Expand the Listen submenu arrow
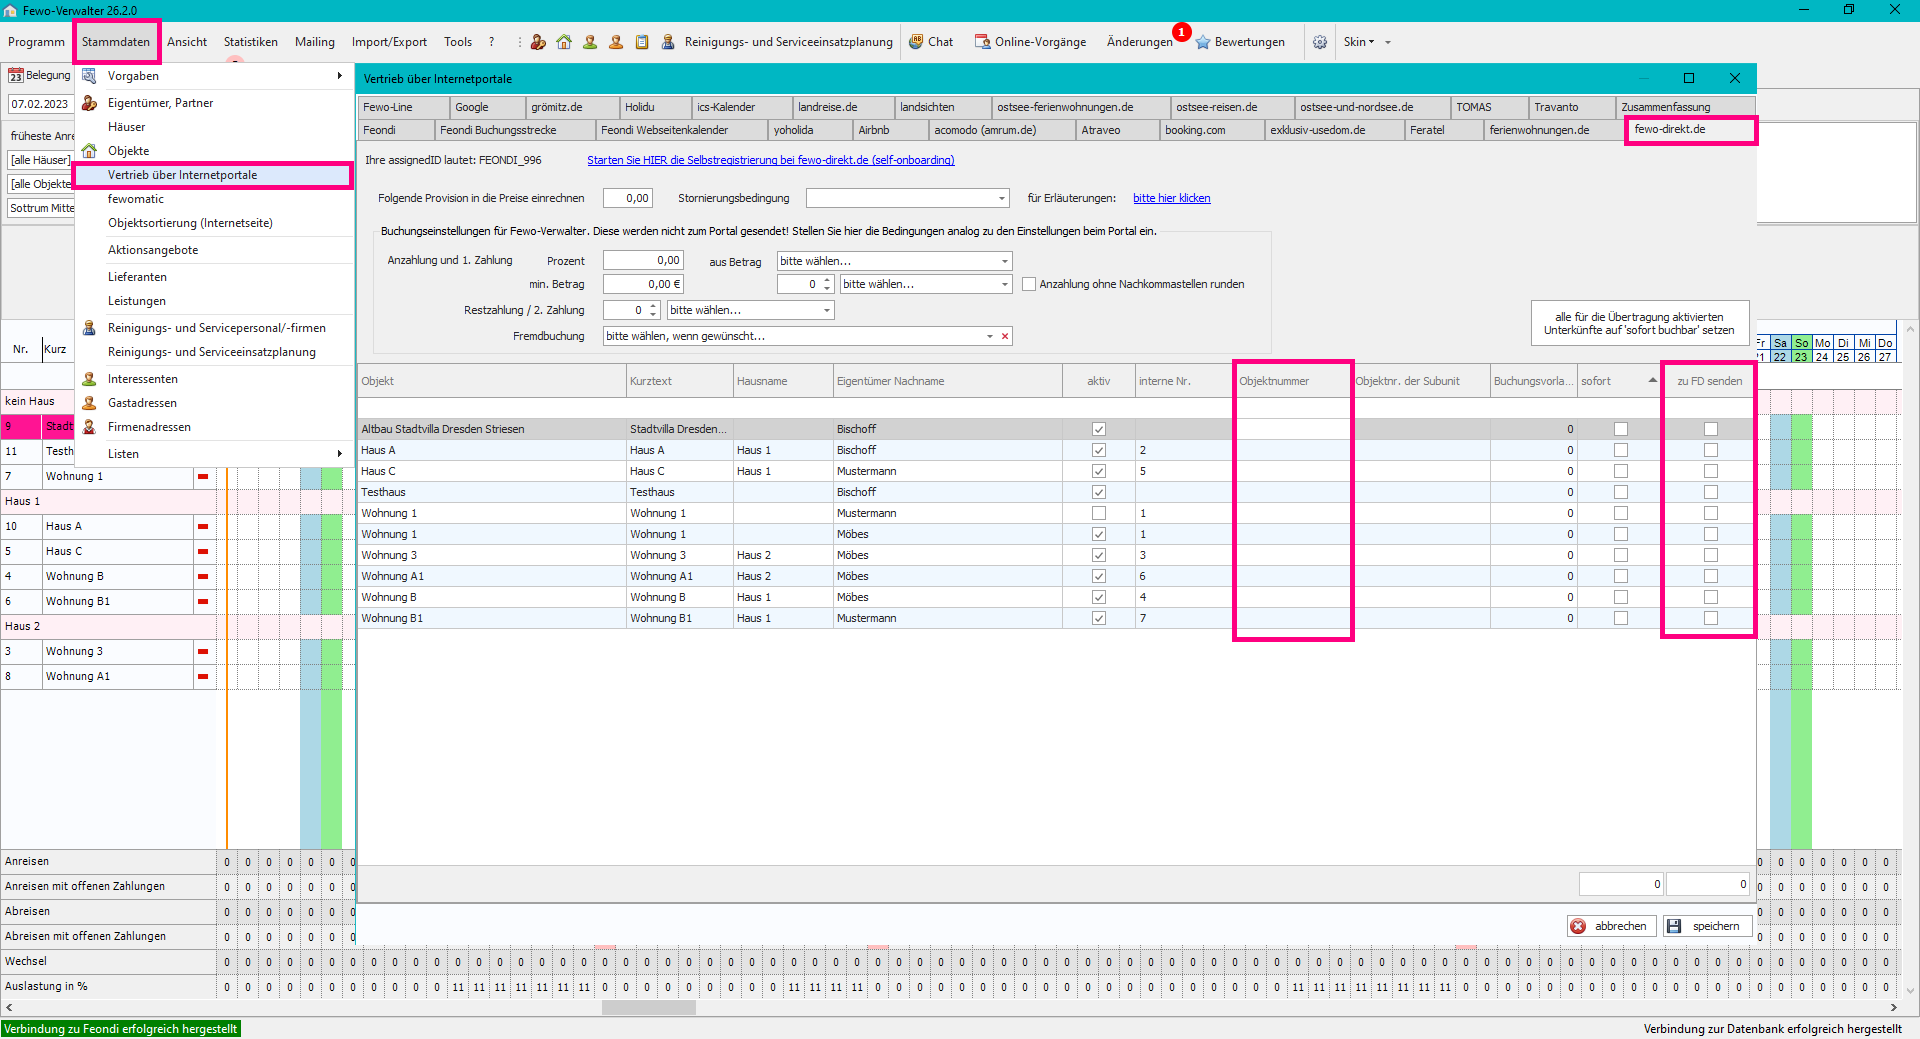Screen dimensions: 1920x1039 click(340, 454)
